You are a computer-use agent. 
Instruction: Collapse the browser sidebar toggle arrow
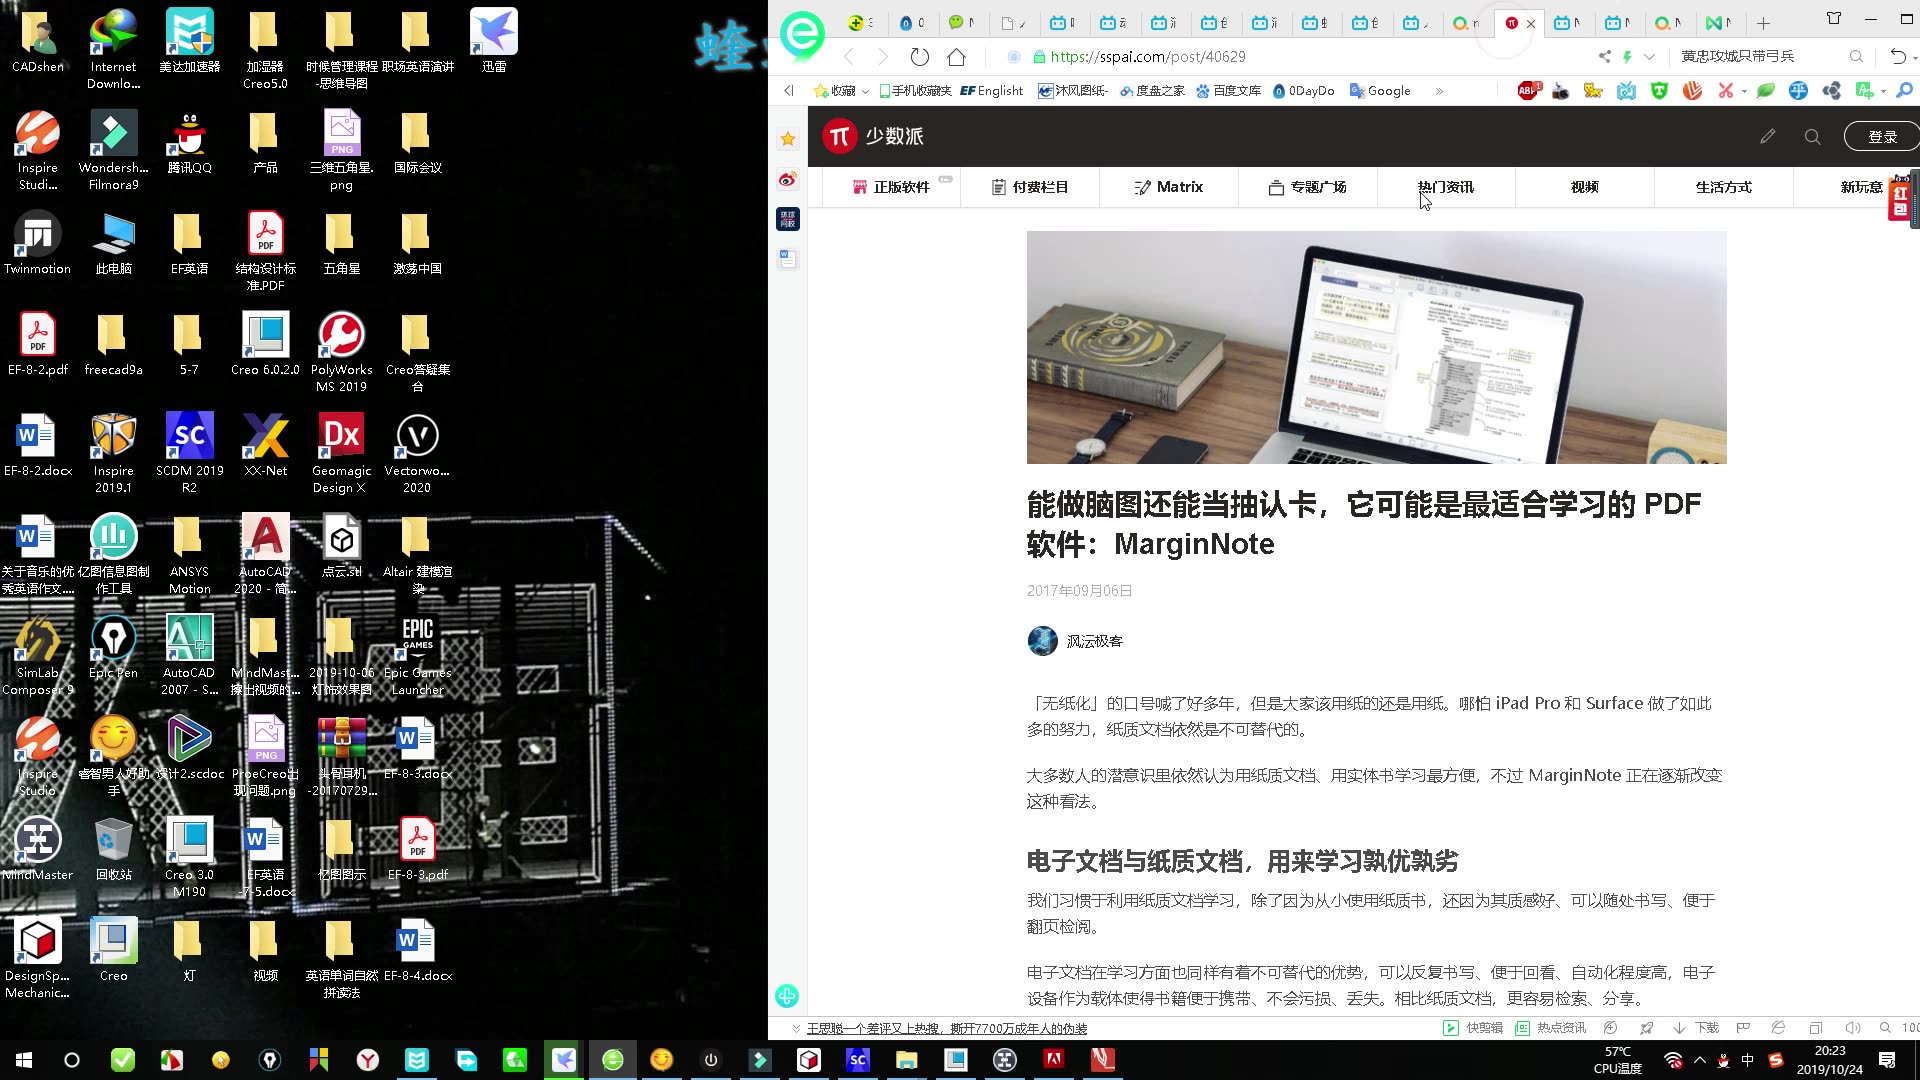(788, 91)
